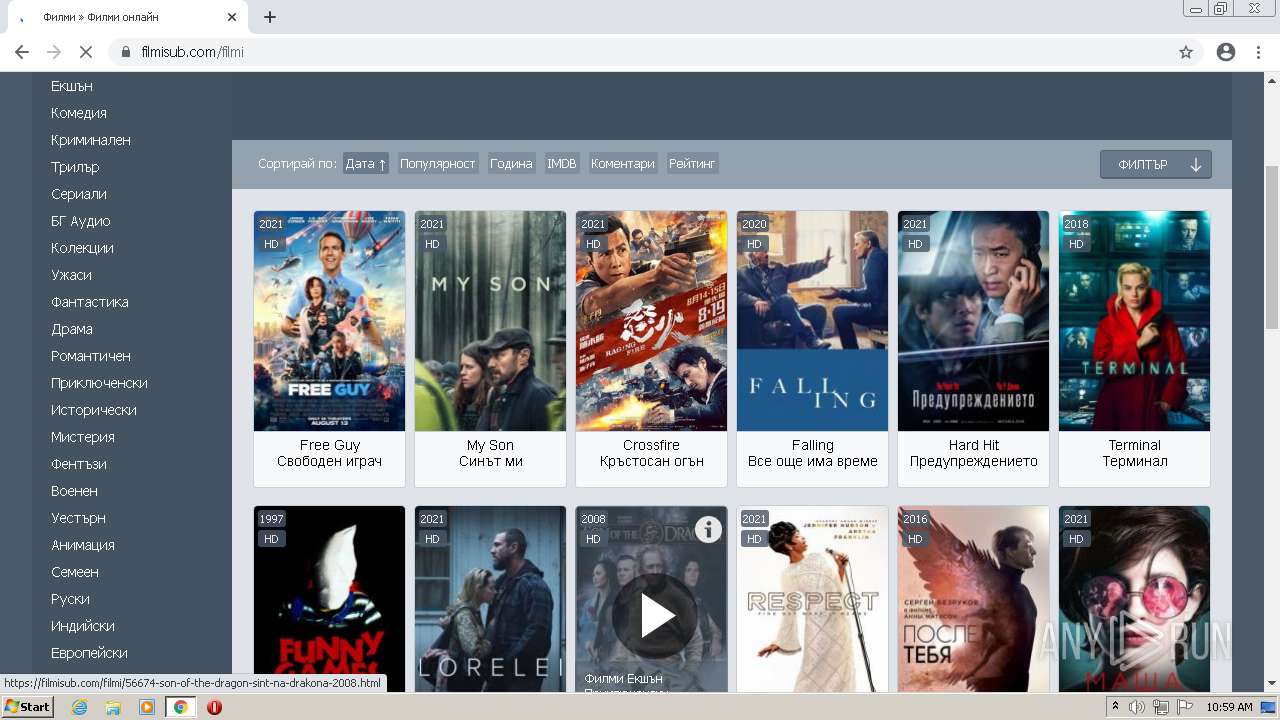Open Funny Games 1997 poster
This screenshot has height=720, width=1280.
[329, 599]
